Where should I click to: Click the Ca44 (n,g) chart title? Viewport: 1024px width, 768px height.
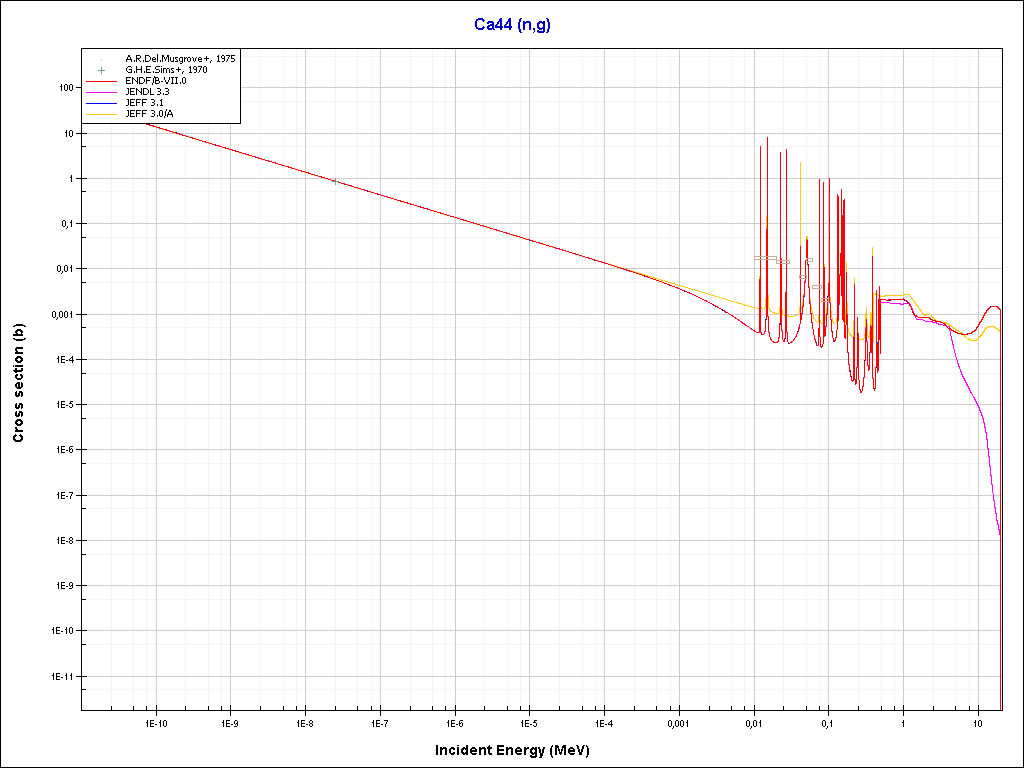point(512,25)
